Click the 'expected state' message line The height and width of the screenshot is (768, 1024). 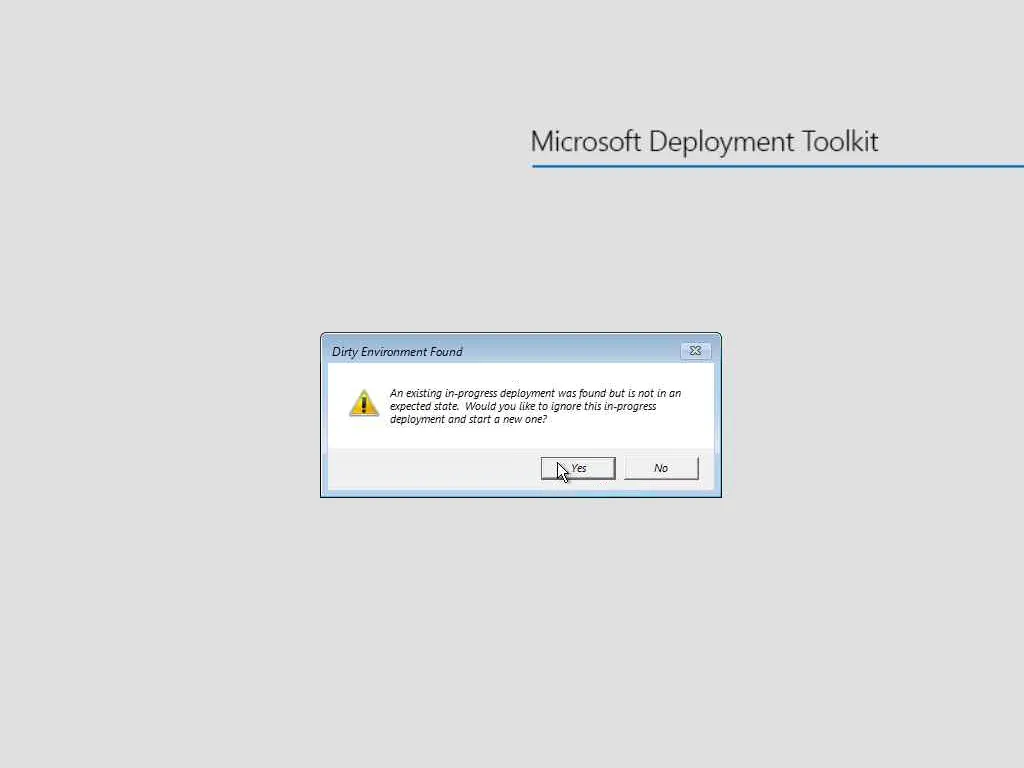(x=523, y=406)
